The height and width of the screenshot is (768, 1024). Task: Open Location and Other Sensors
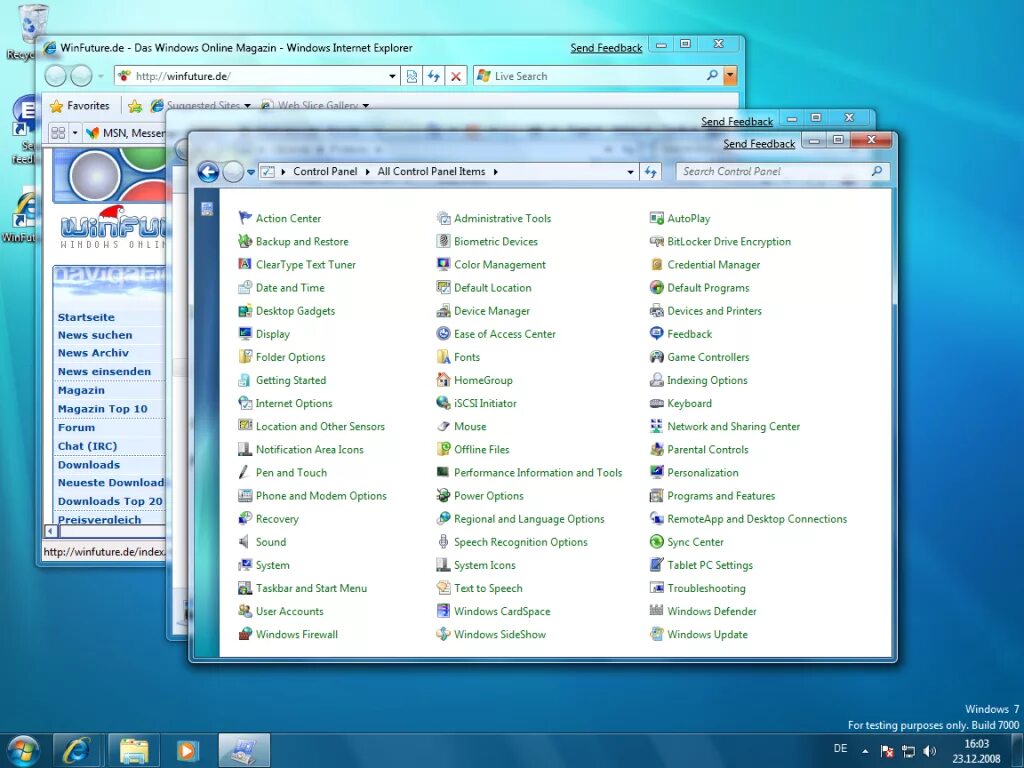point(320,426)
